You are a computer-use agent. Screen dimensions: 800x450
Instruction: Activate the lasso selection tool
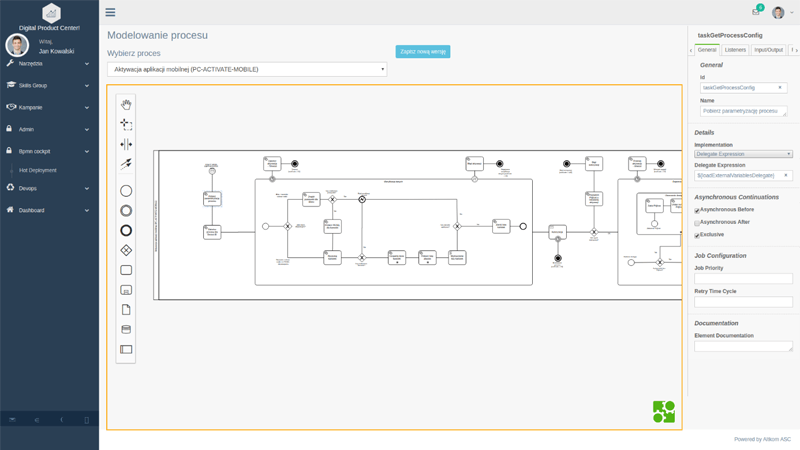coord(126,124)
